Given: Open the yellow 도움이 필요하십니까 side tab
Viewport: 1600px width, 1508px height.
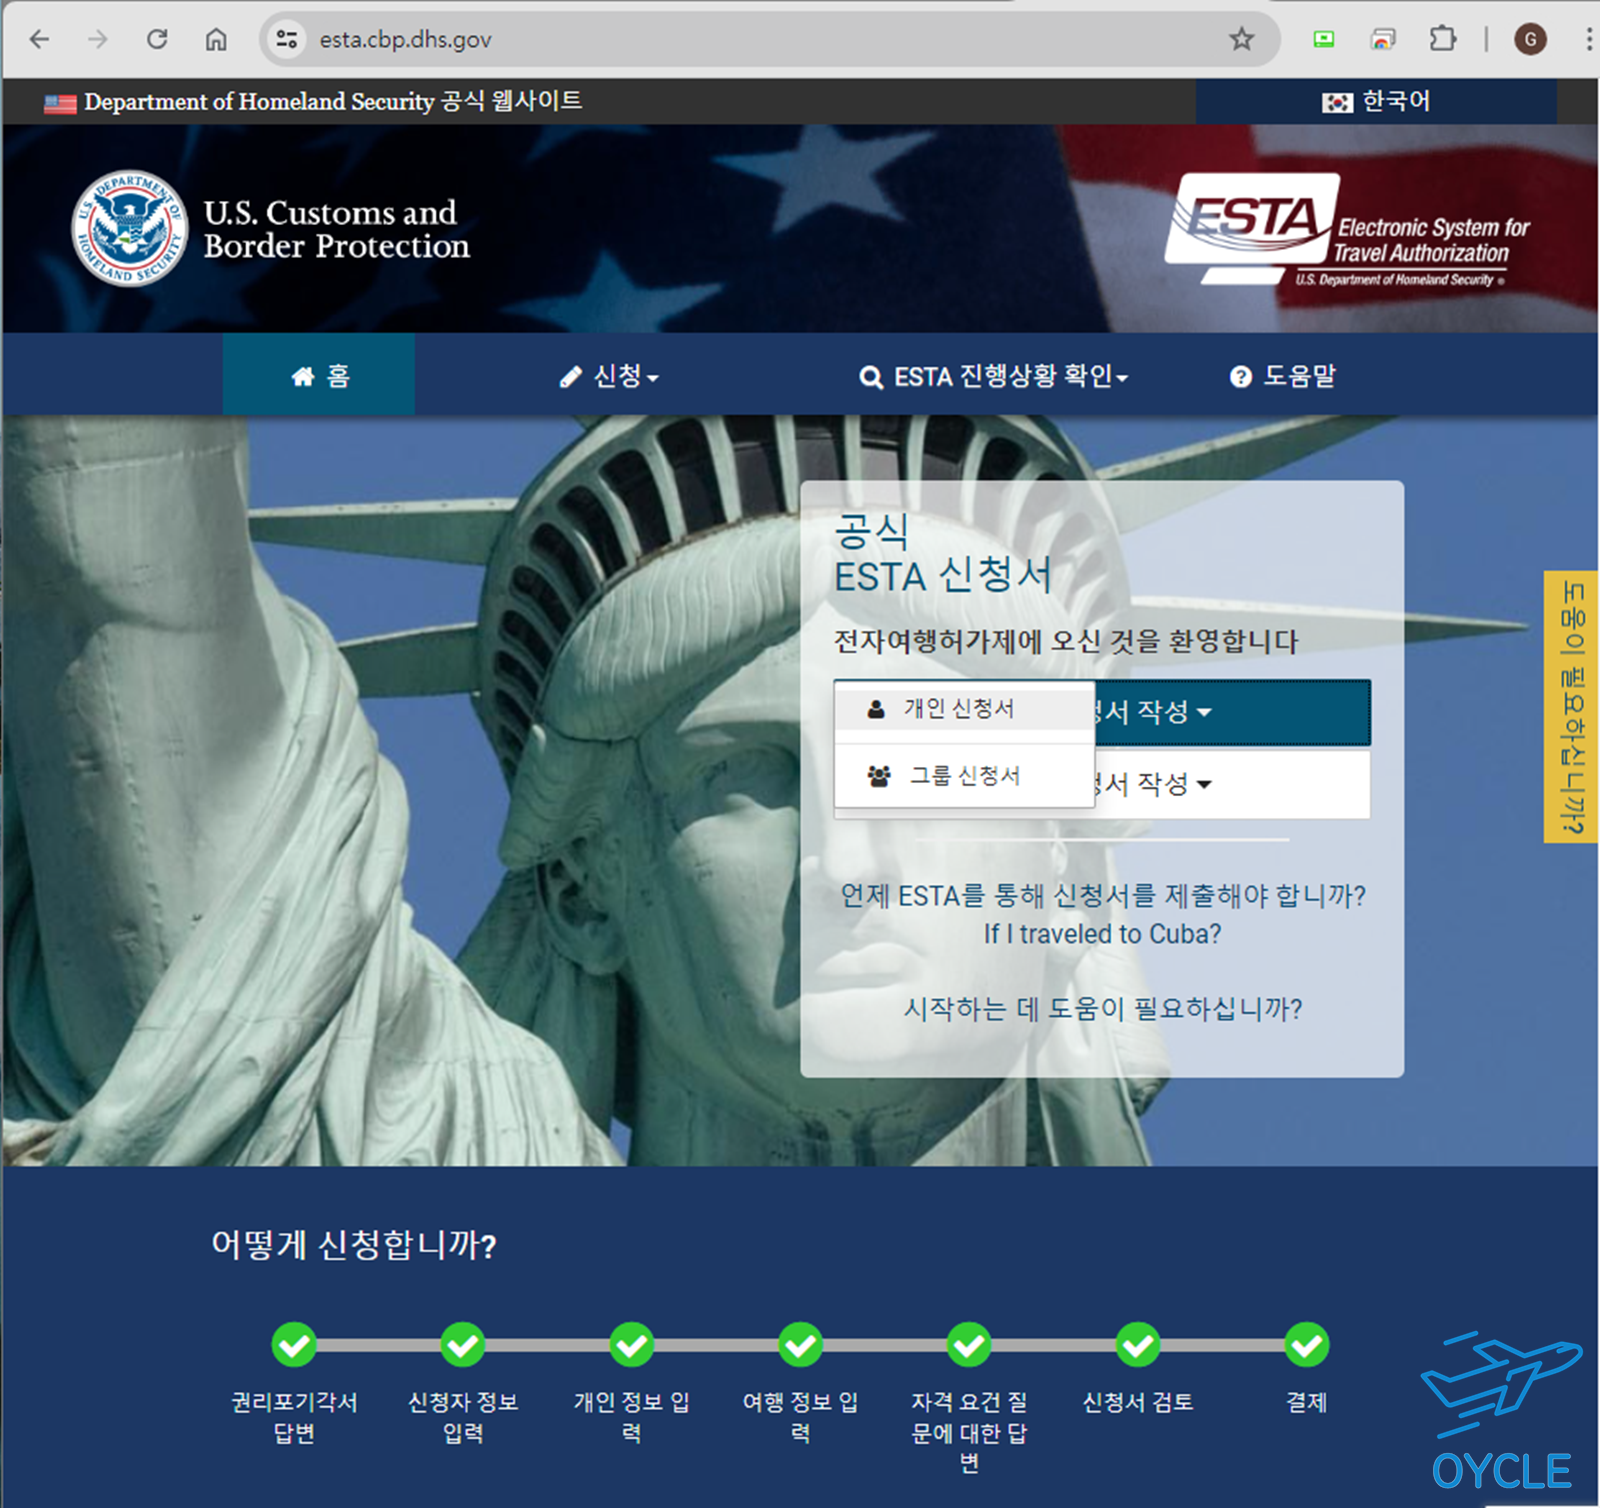Looking at the screenshot, I should [x=1571, y=707].
